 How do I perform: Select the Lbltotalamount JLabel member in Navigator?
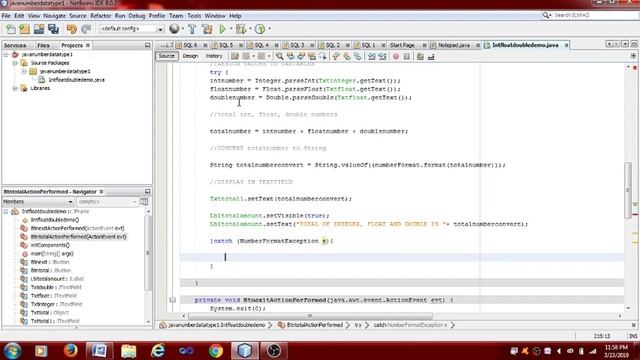[x=57, y=279]
